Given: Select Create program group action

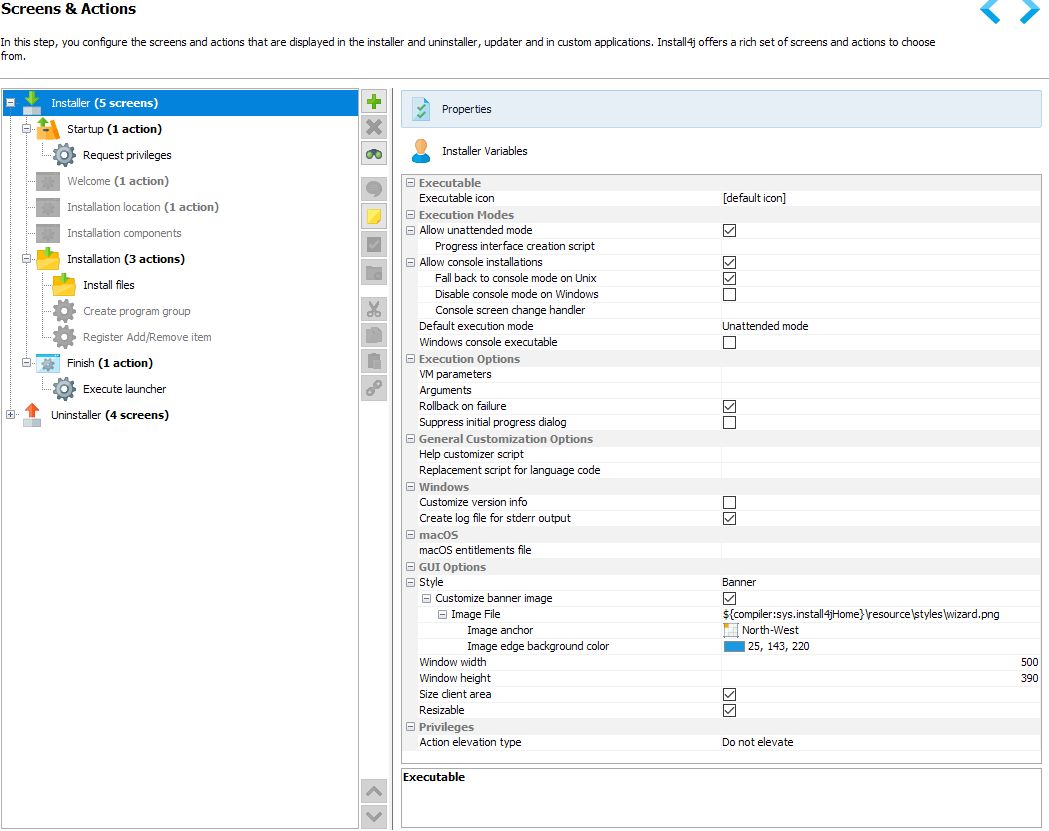Looking at the screenshot, I should pos(136,311).
